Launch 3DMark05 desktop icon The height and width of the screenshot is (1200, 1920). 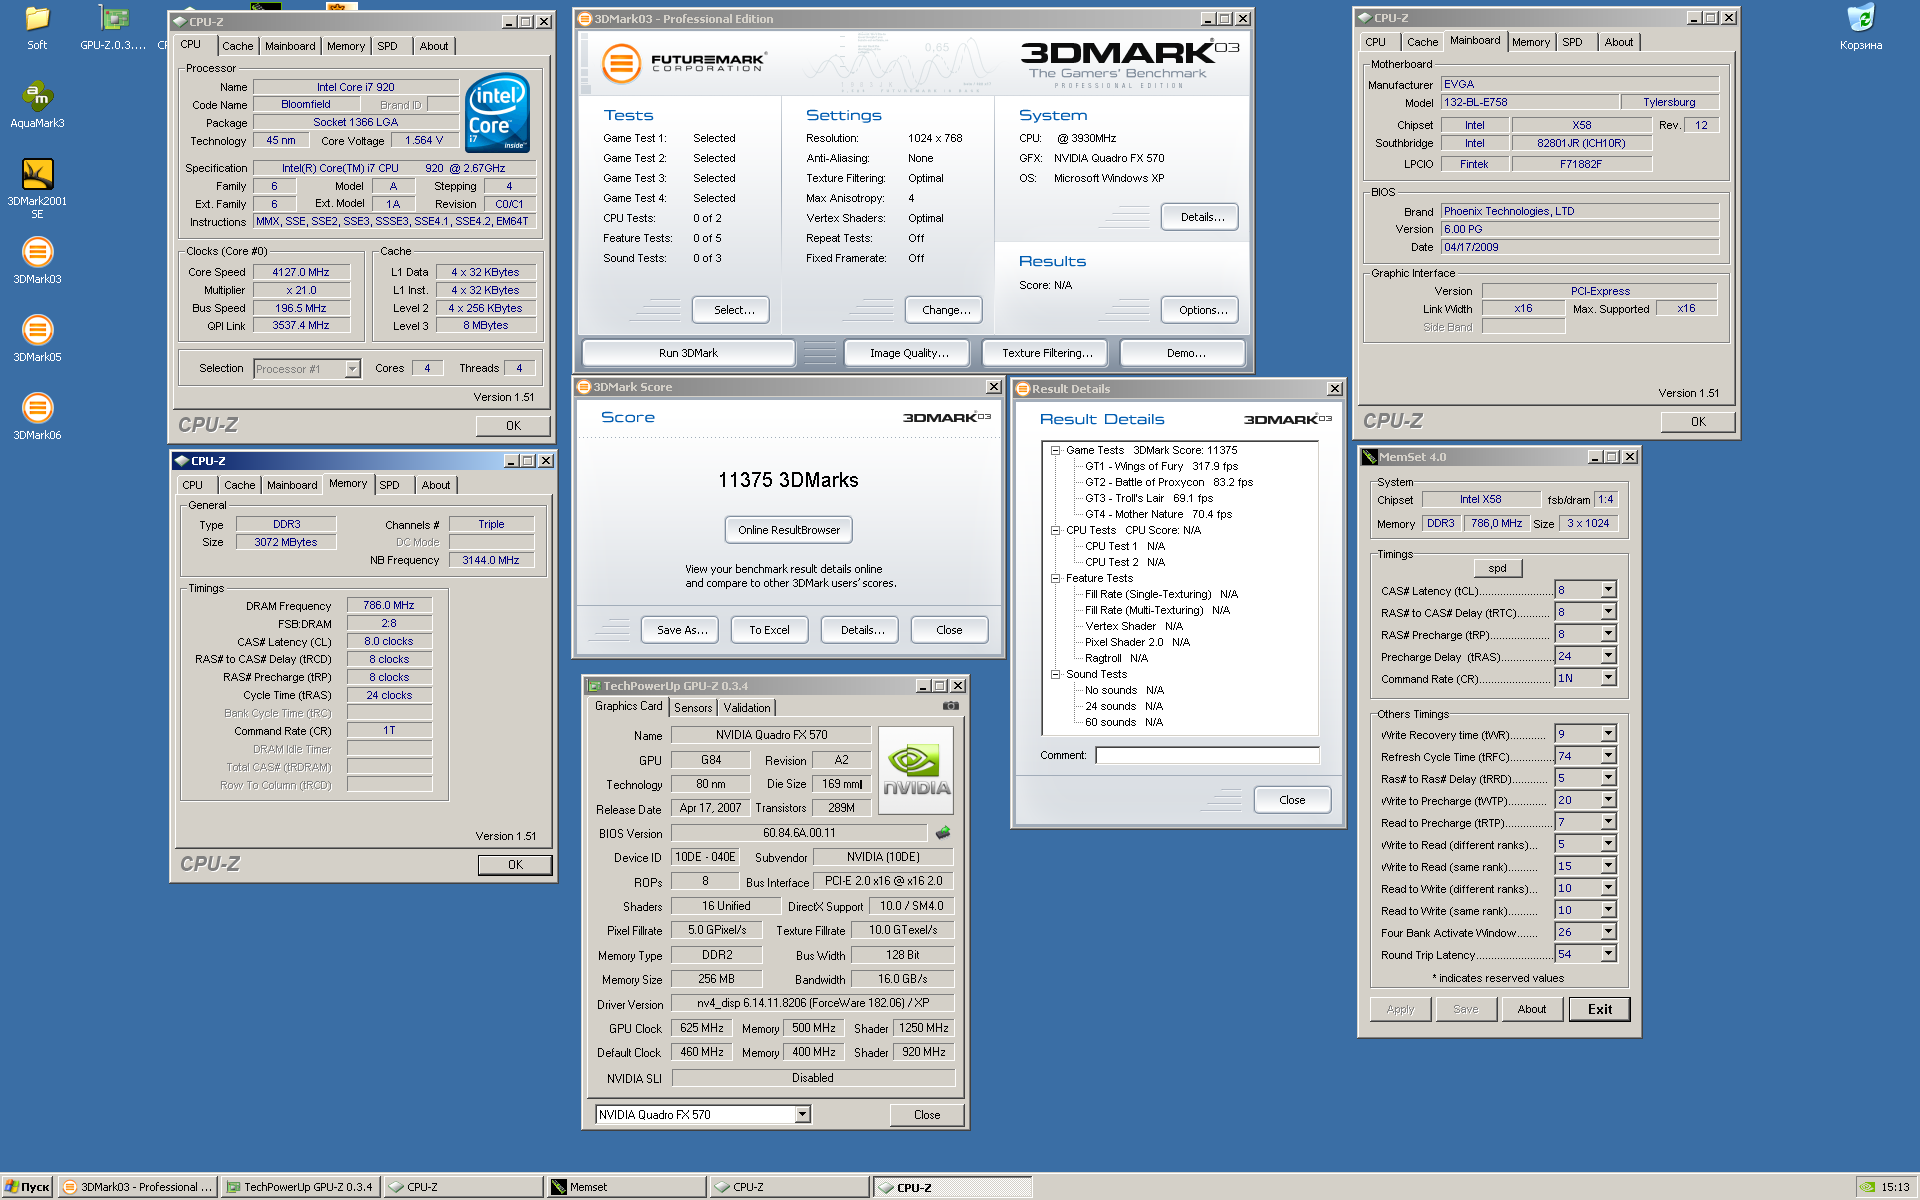(x=37, y=339)
